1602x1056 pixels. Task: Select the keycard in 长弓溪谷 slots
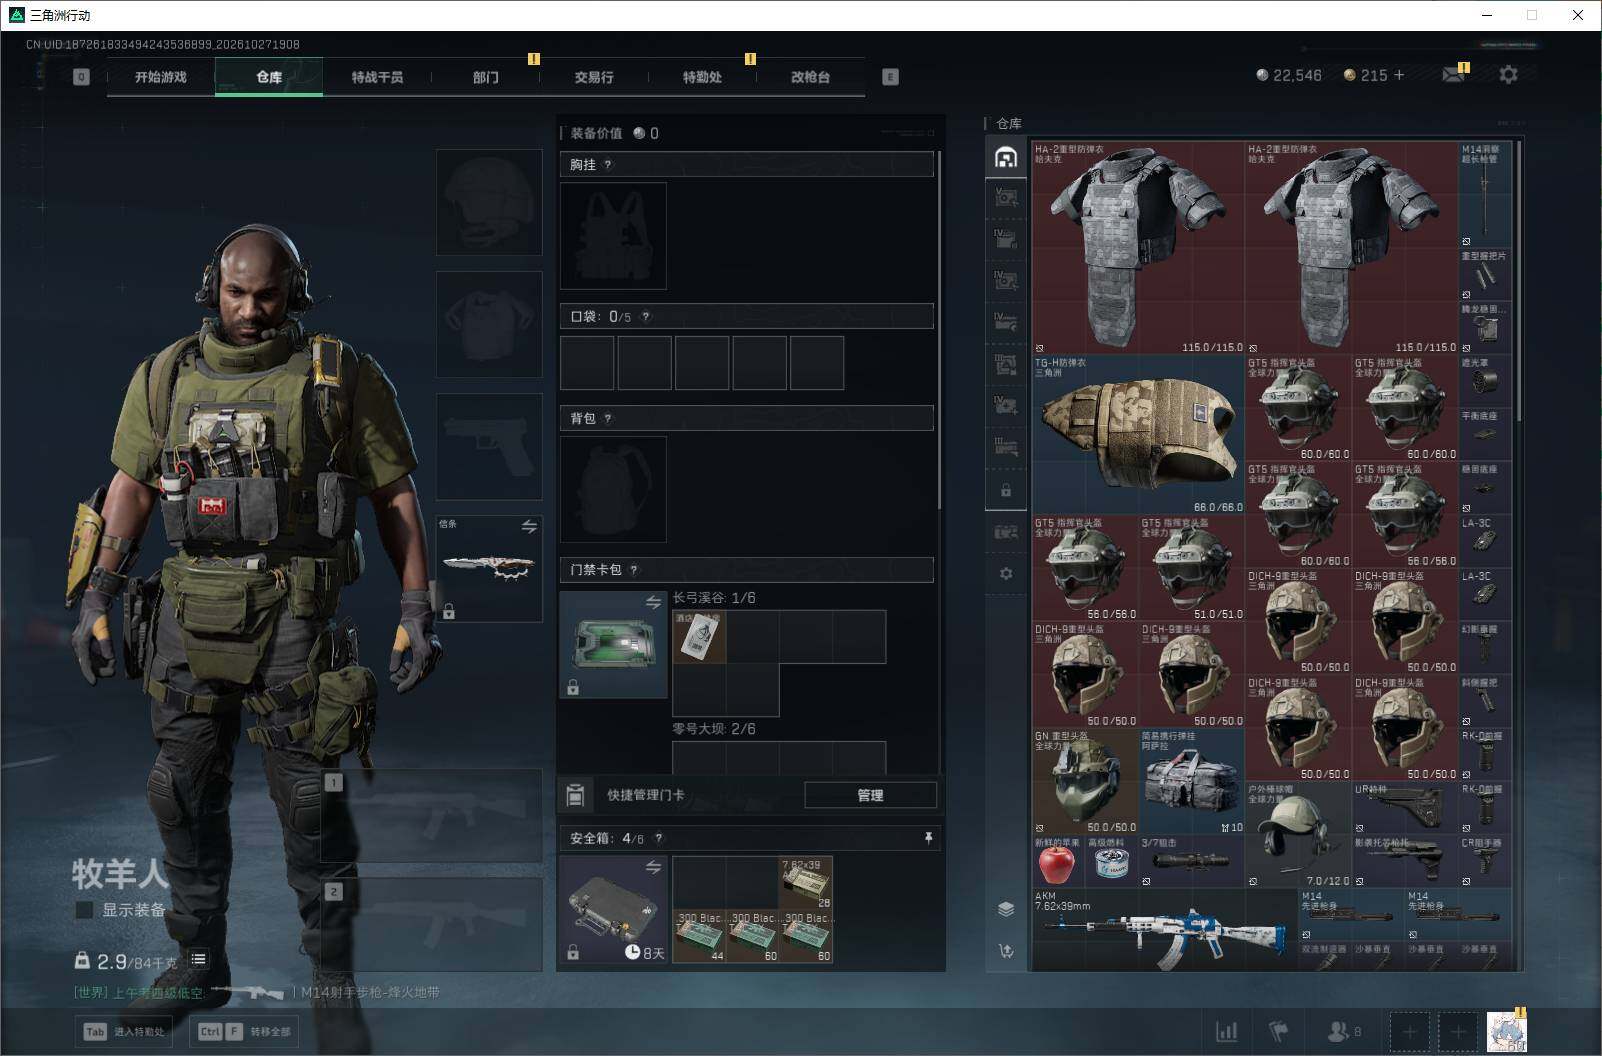click(x=699, y=637)
